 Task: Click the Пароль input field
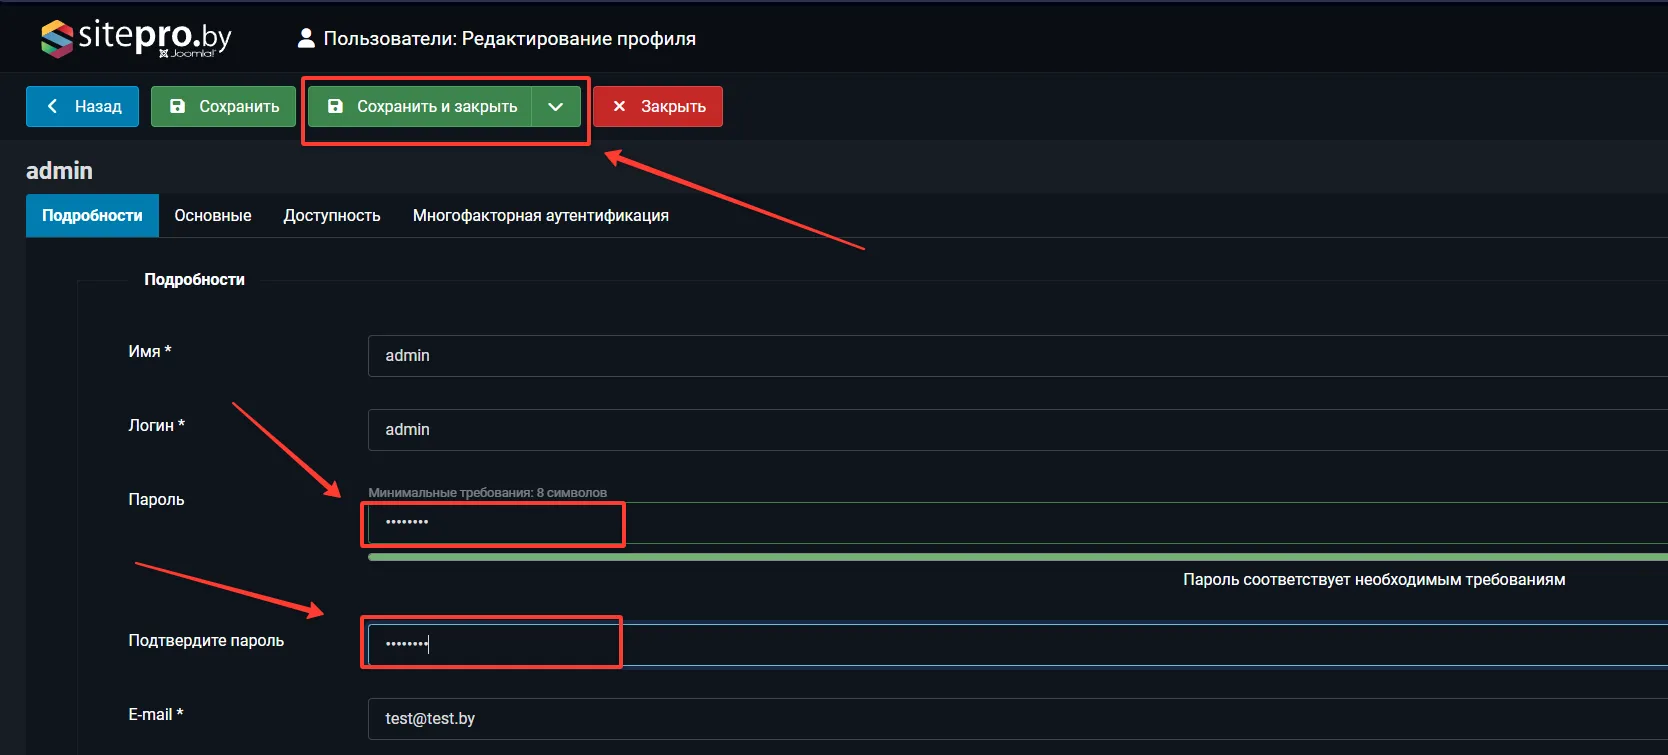(1000, 523)
